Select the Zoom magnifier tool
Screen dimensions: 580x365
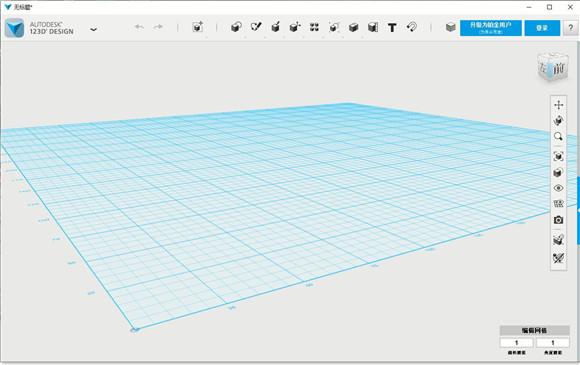click(x=559, y=136)
